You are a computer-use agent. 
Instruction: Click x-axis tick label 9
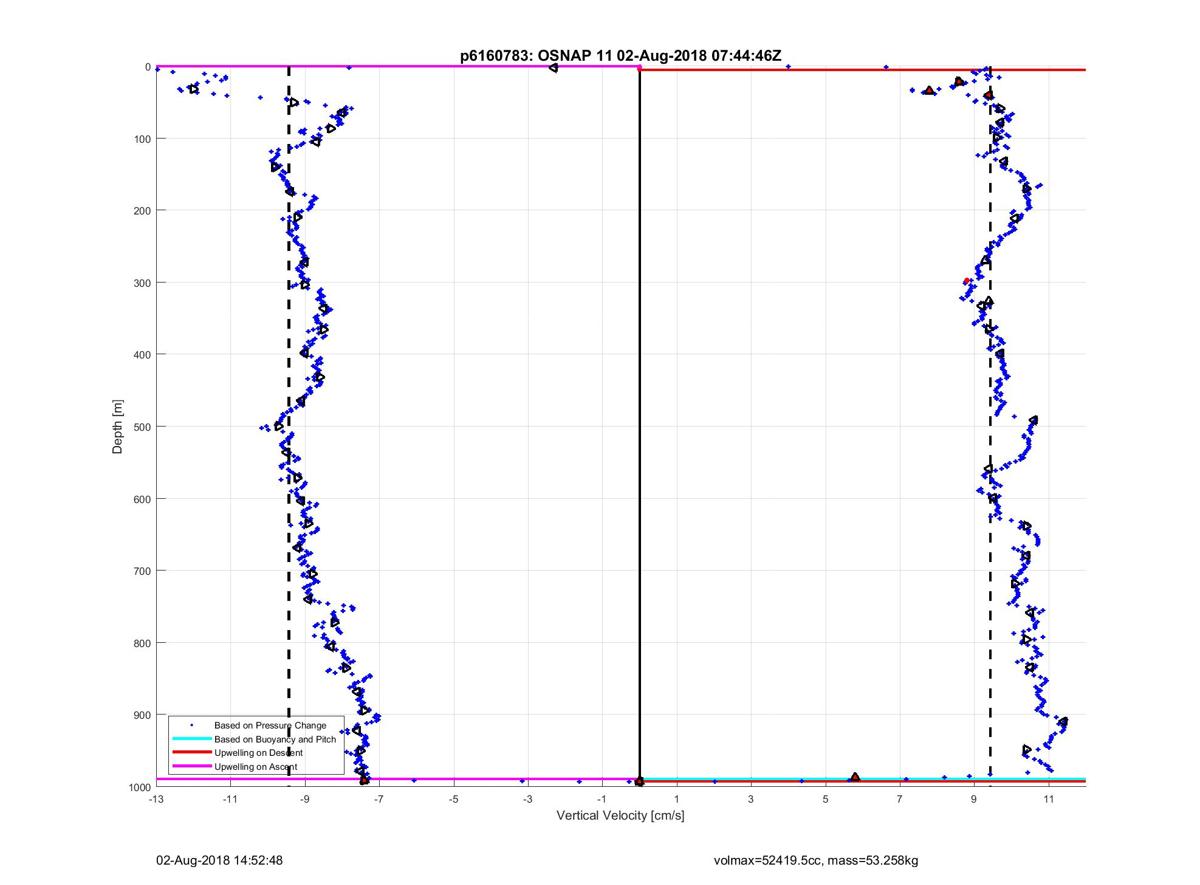point(974,799)
